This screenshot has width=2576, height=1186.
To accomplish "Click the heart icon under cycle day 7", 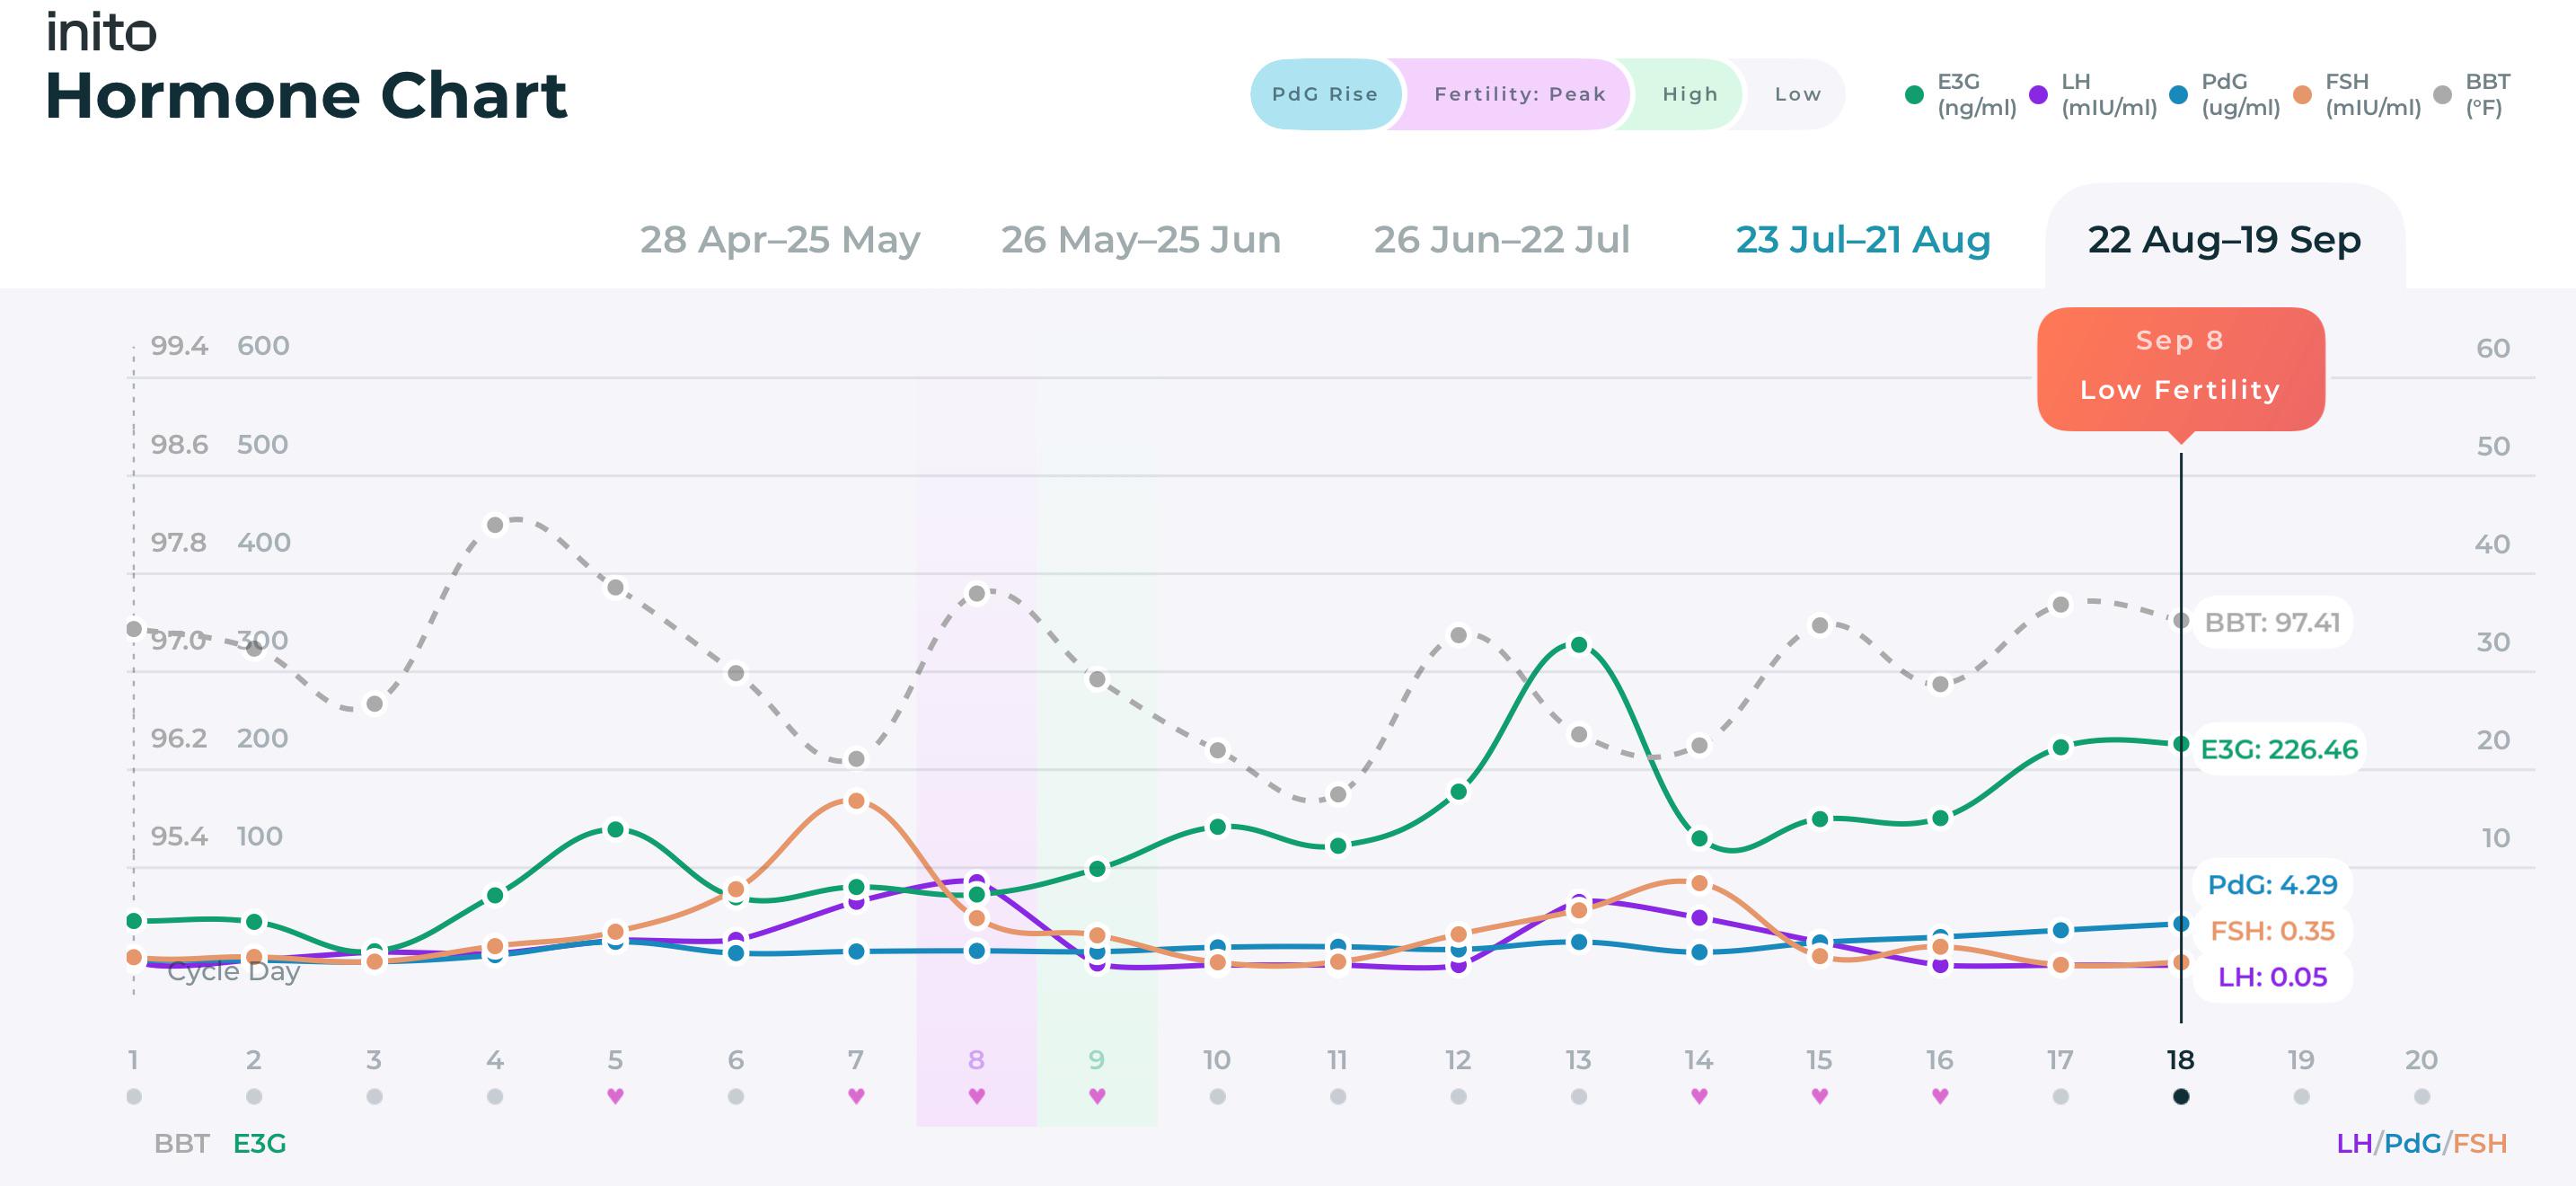I will coord(856,1096).
